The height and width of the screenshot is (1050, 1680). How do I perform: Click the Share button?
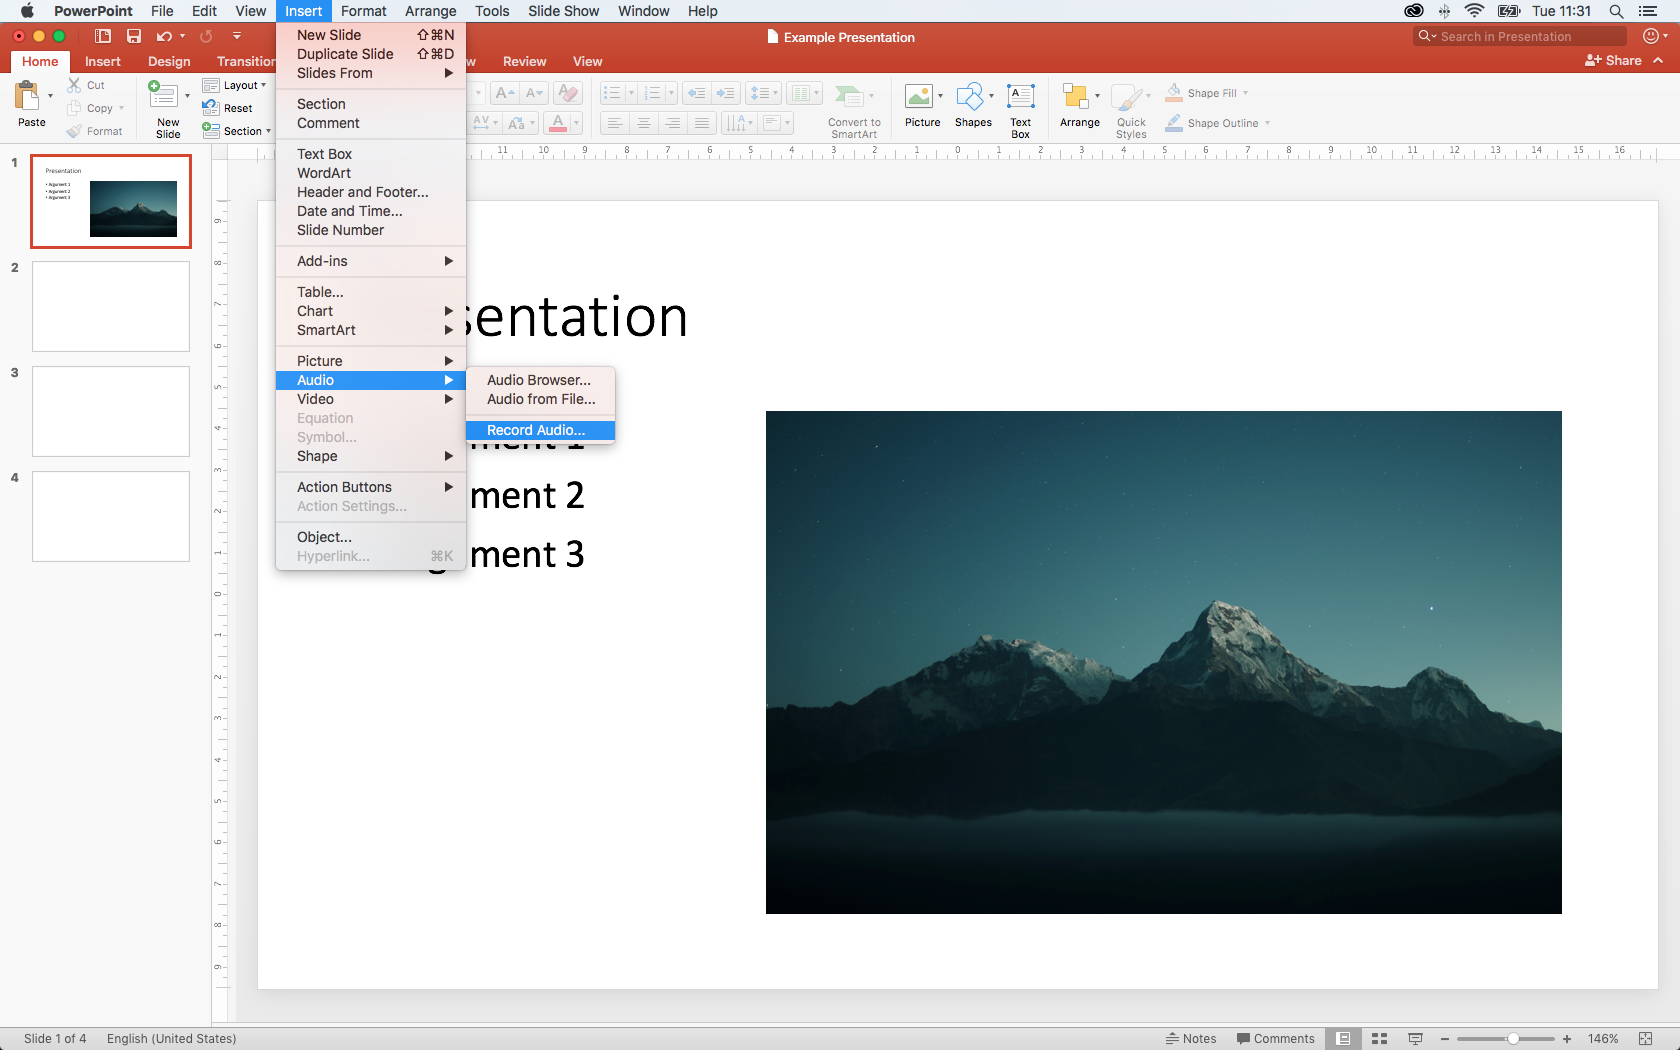1613,61
